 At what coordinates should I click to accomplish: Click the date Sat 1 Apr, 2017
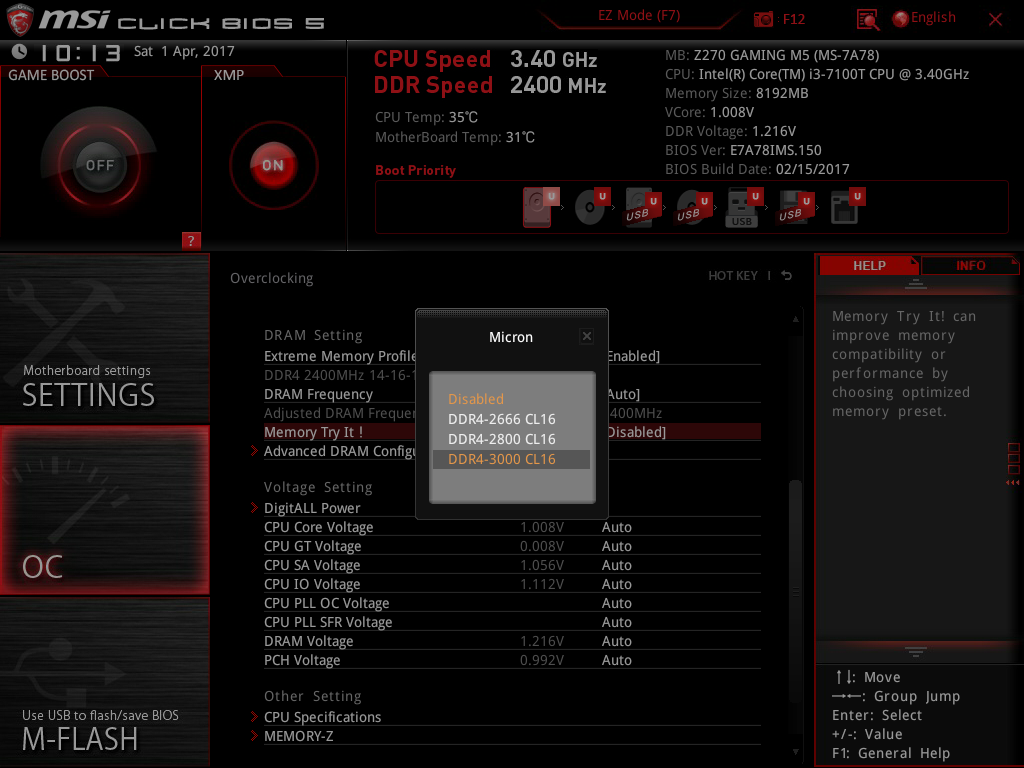184,52
